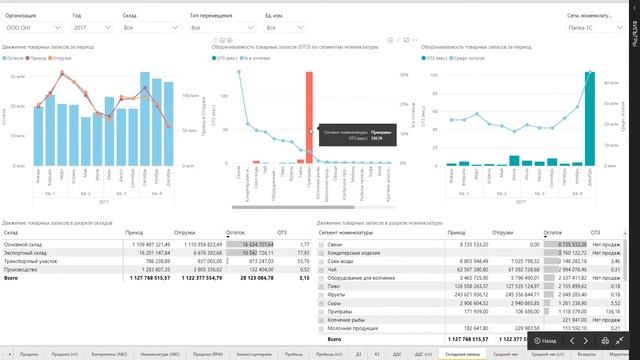
Task: Switch to the Продажи tab
Action: pos(29,354)
